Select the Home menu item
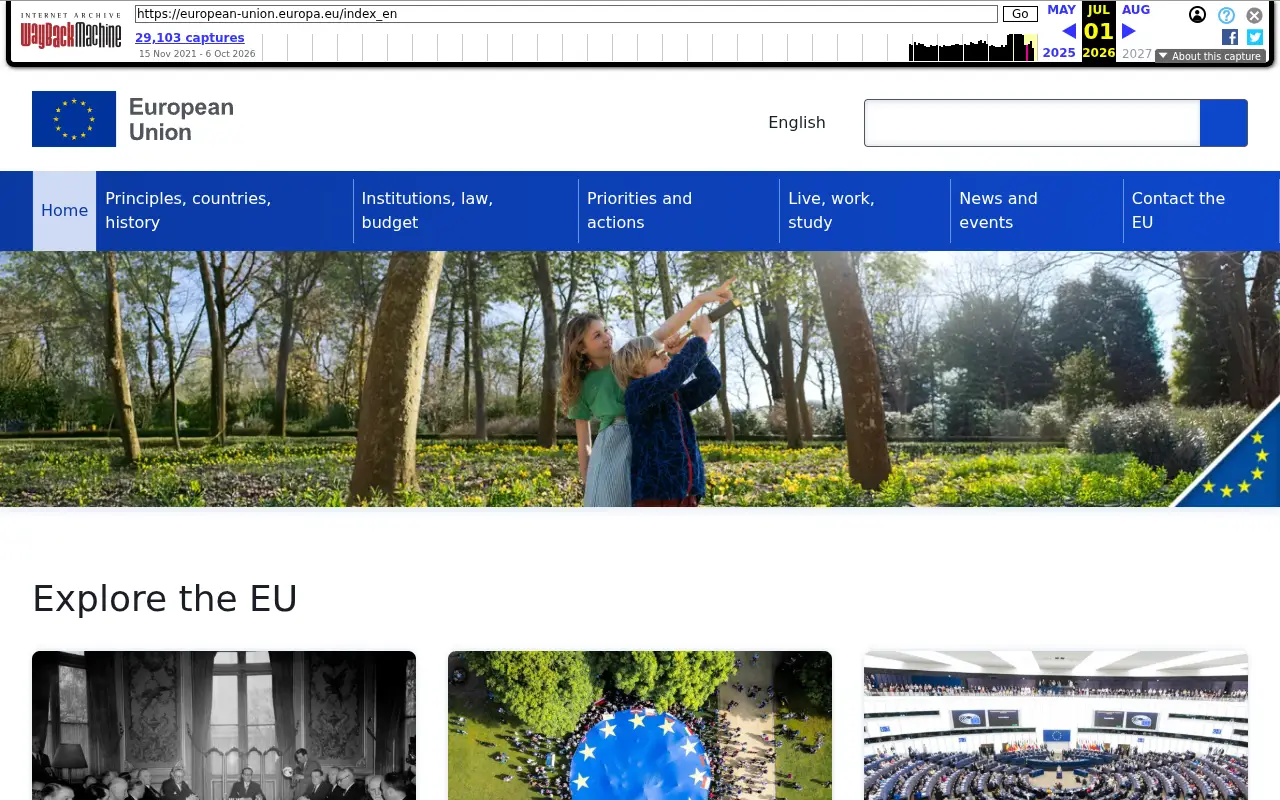The width and height of the screenshot is (1280, 800). click(x=65, y=211)
